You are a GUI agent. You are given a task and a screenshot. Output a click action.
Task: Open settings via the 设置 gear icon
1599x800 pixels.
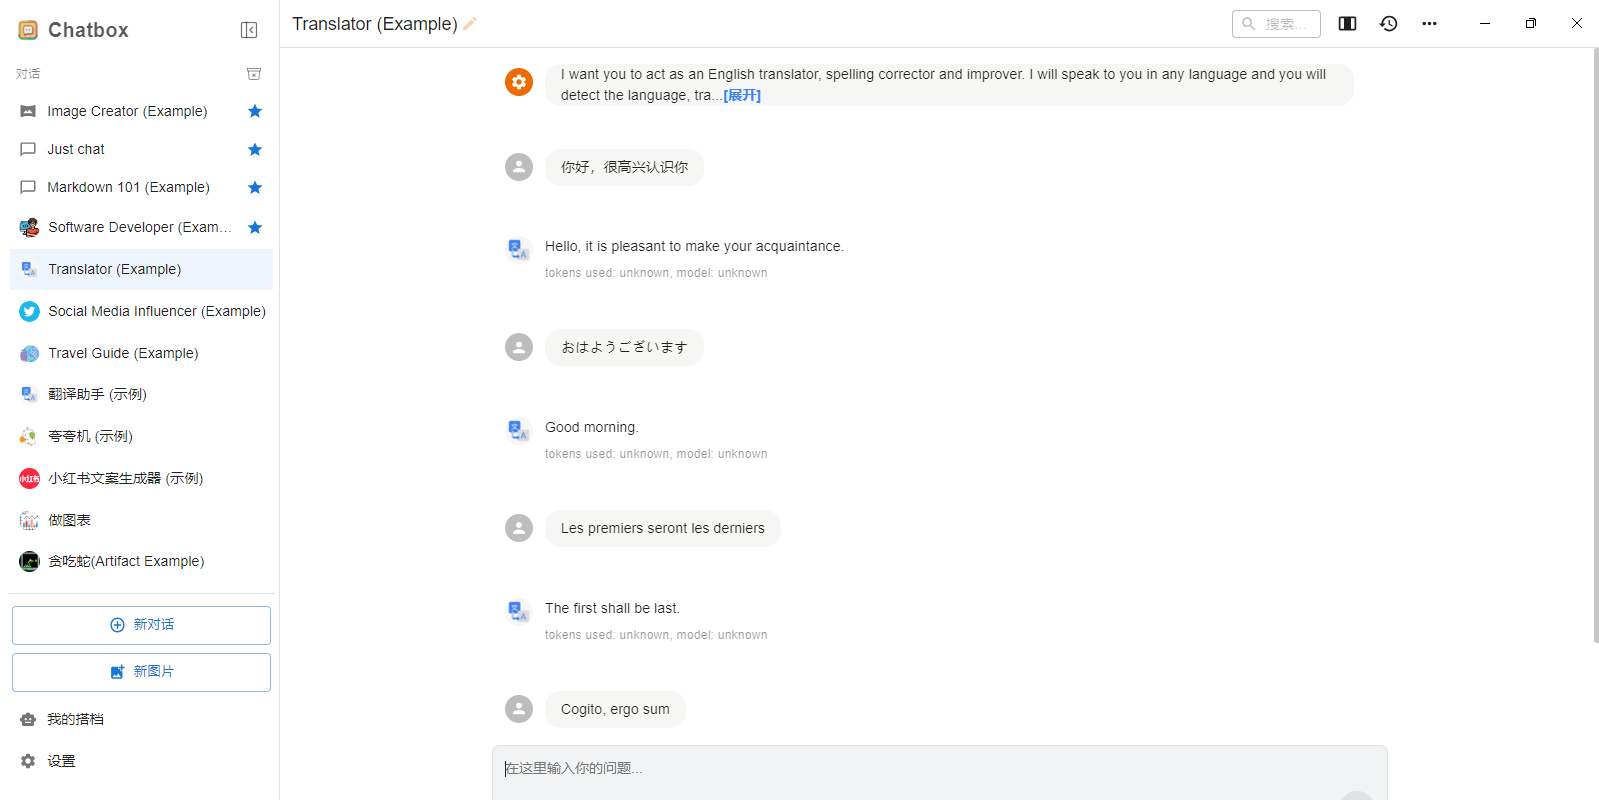(x=60, y=760)
